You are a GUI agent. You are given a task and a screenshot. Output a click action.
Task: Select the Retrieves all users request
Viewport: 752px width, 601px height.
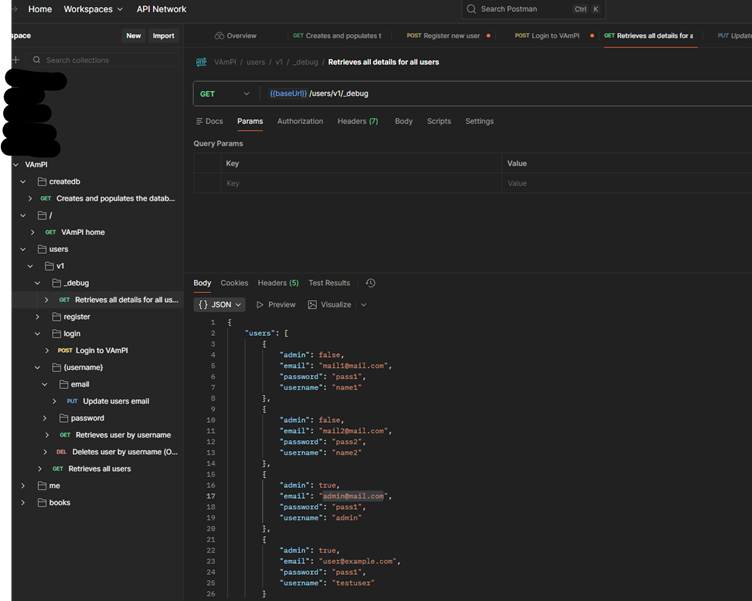(99, 469)
